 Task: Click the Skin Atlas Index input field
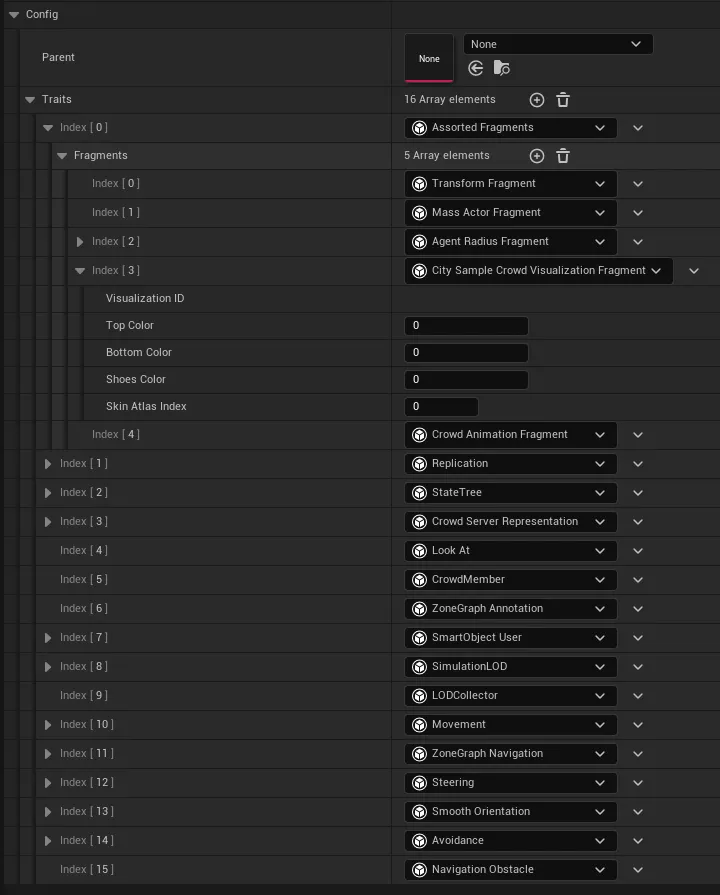[x=440, y=406]
